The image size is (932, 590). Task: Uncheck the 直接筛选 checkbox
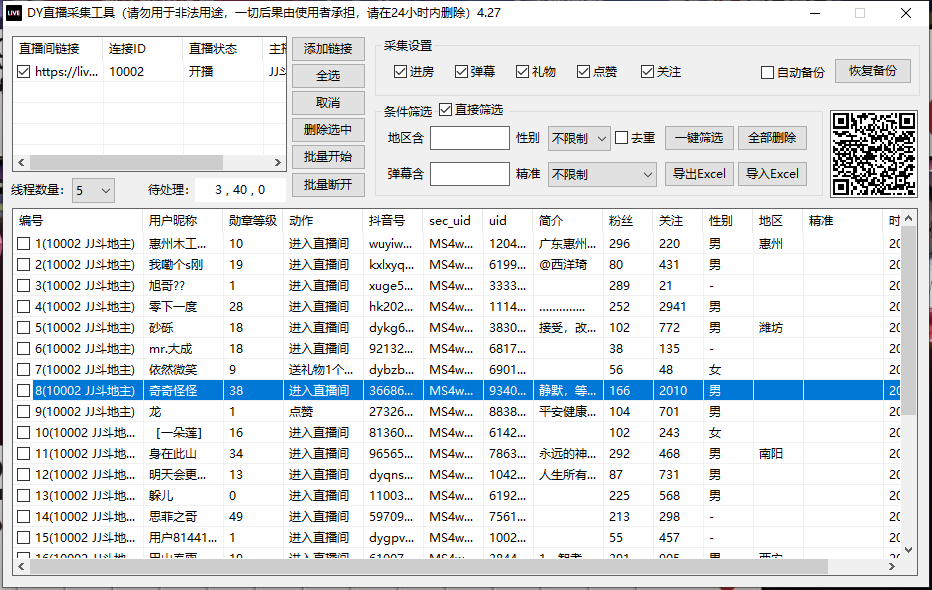[x=446, y=110]
